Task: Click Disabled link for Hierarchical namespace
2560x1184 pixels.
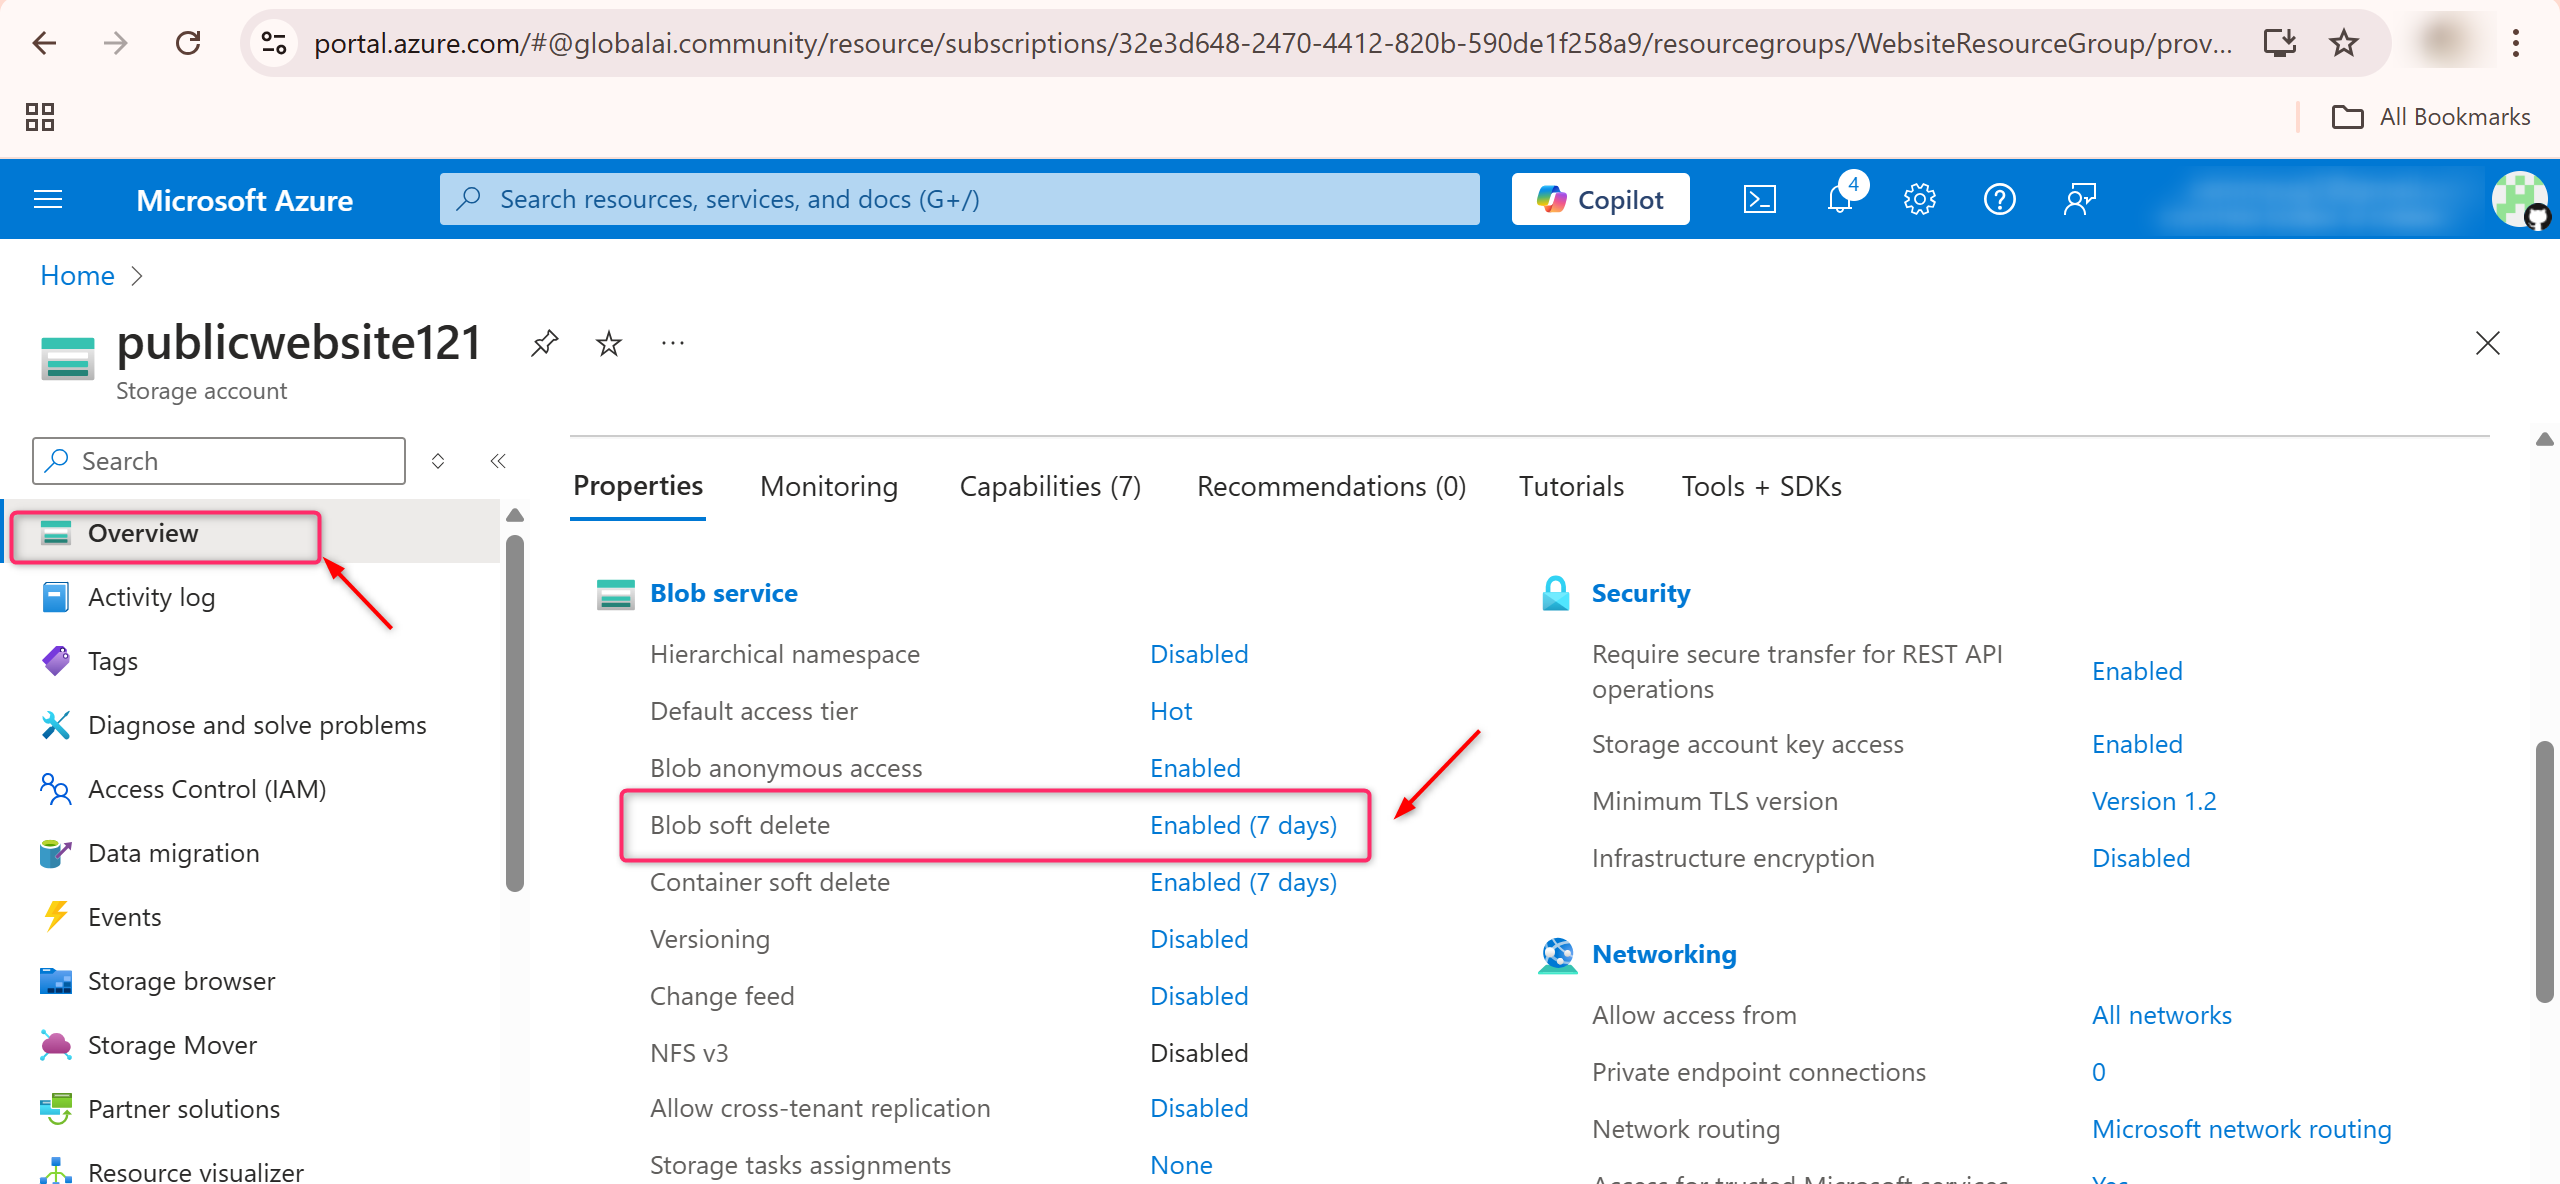Action: tap(1199, 654)
